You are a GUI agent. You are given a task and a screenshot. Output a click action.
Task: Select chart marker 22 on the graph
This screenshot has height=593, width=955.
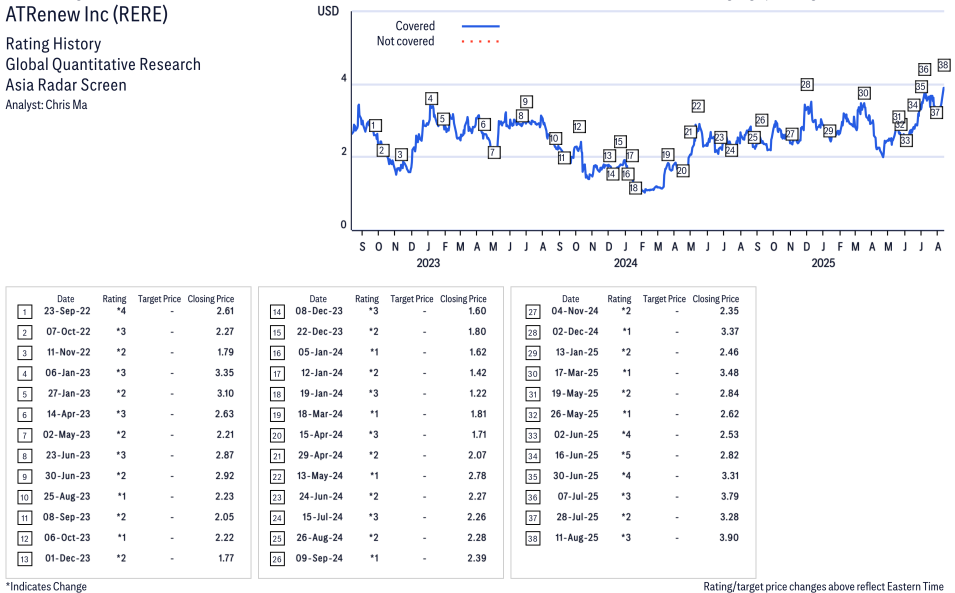tap(697, 106)
